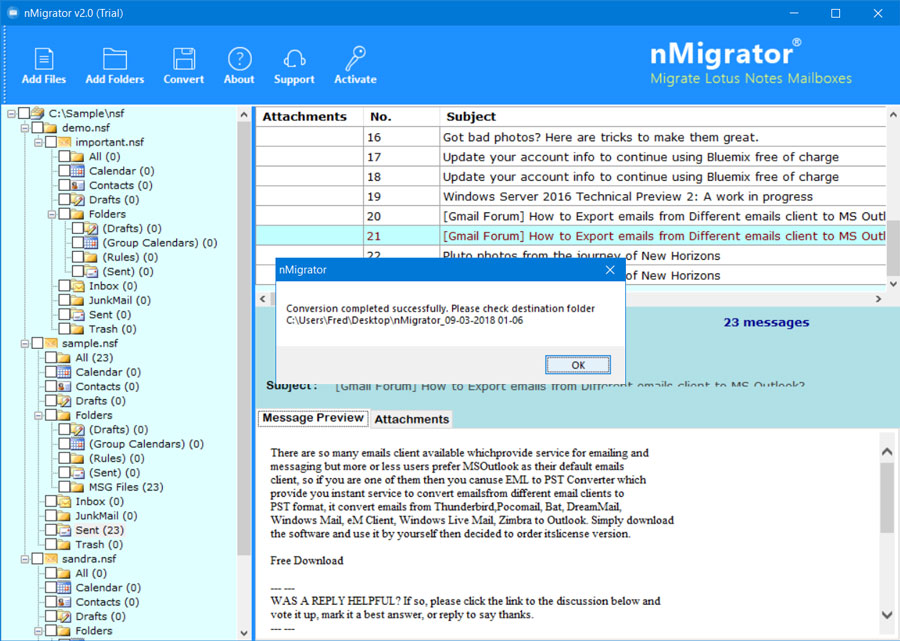Screen dimensions: 900x641
Task: Collapse the demo.nsf tree node
Action: pyautogui.click(x=25, y=128)
